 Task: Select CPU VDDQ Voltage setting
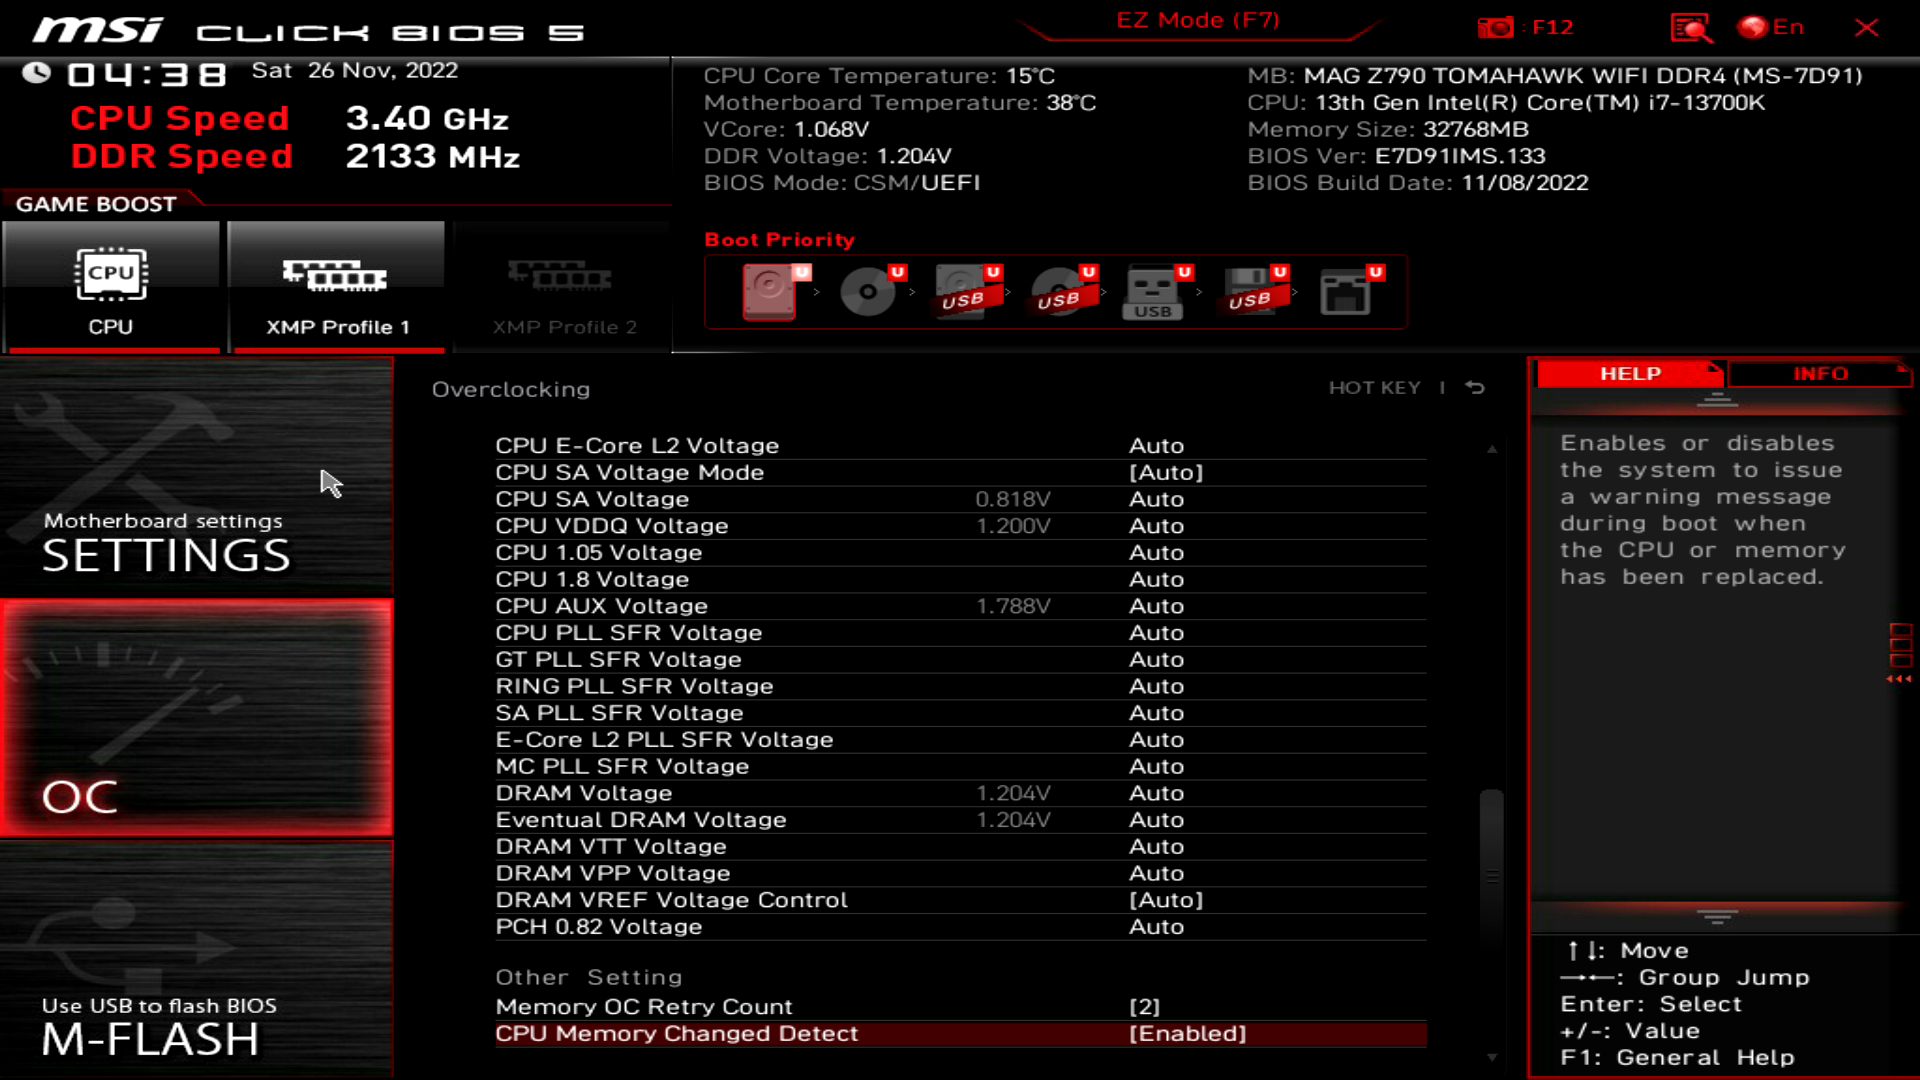[x=961, y=526]
